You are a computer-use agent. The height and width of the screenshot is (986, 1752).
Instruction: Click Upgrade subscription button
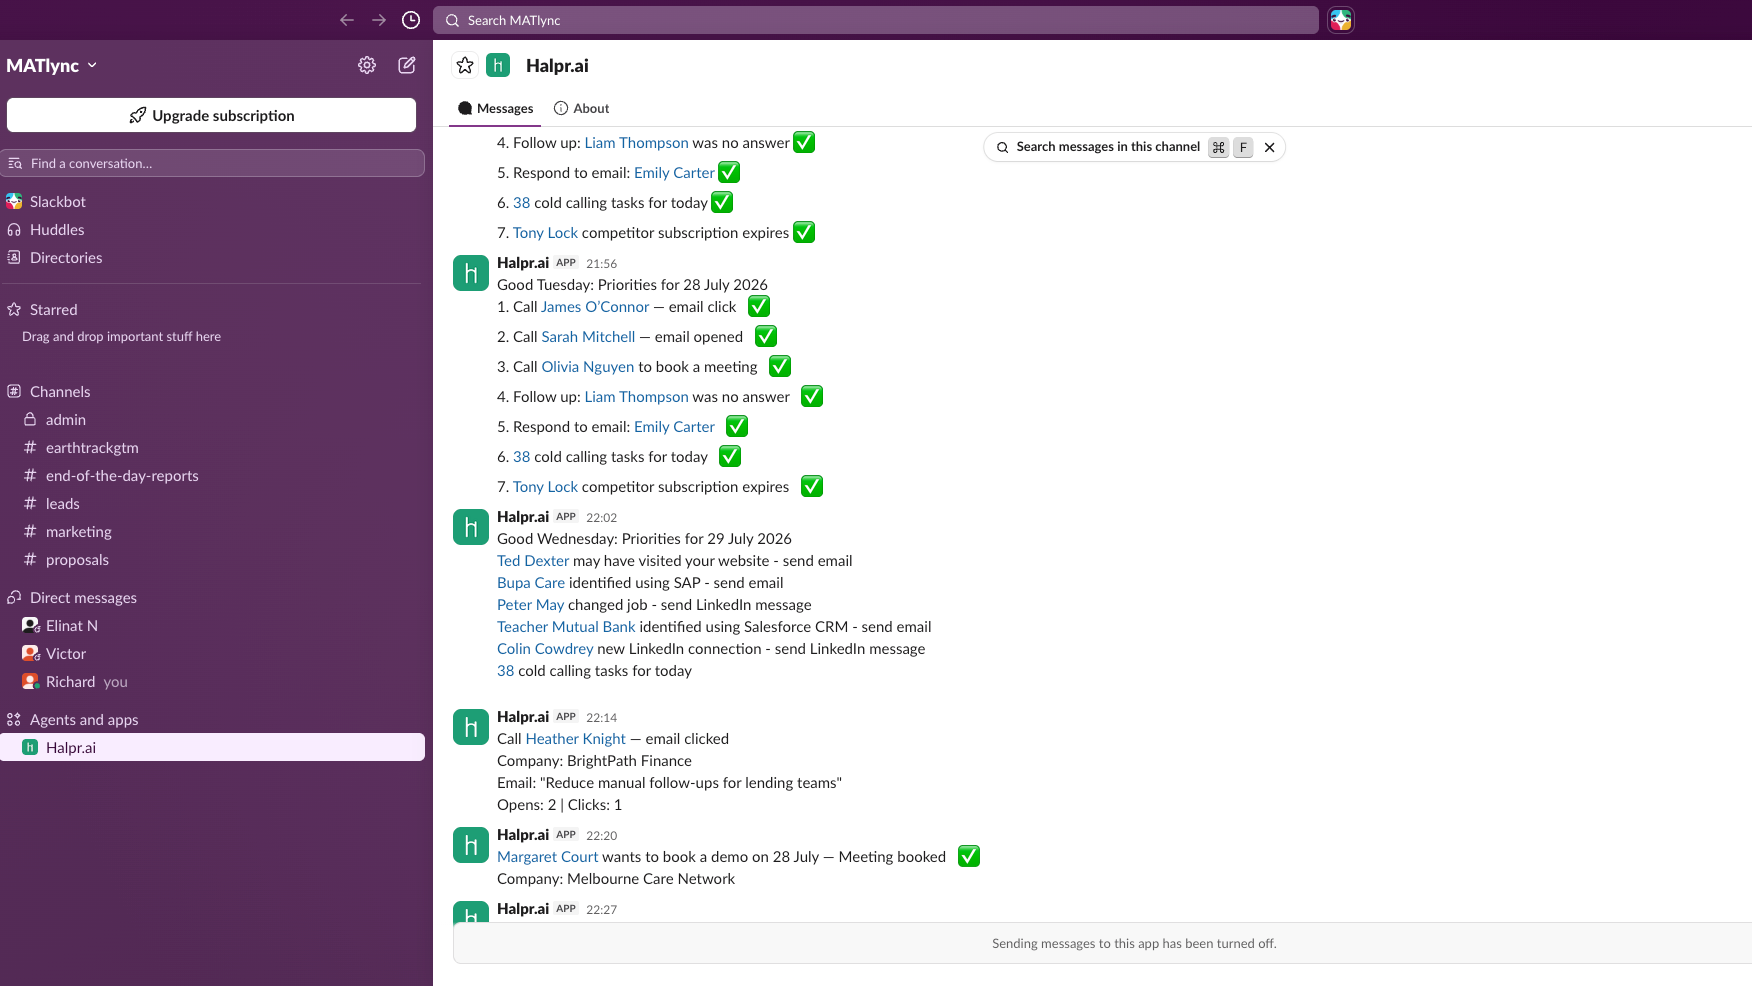pyautogui.click(x=211, y=115)
